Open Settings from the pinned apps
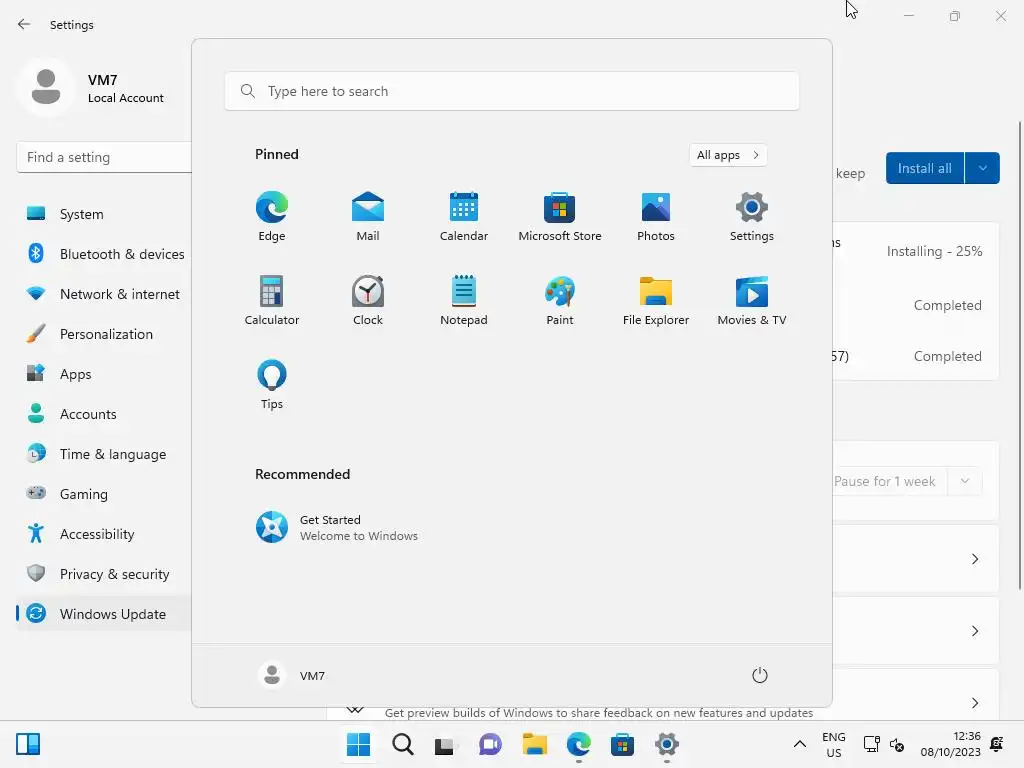 click(752, 216)
